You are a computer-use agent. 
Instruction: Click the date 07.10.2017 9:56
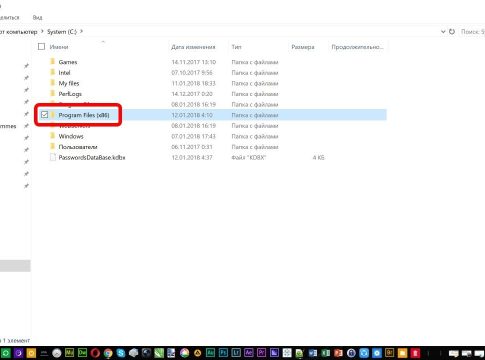click(x=192, y=73)
